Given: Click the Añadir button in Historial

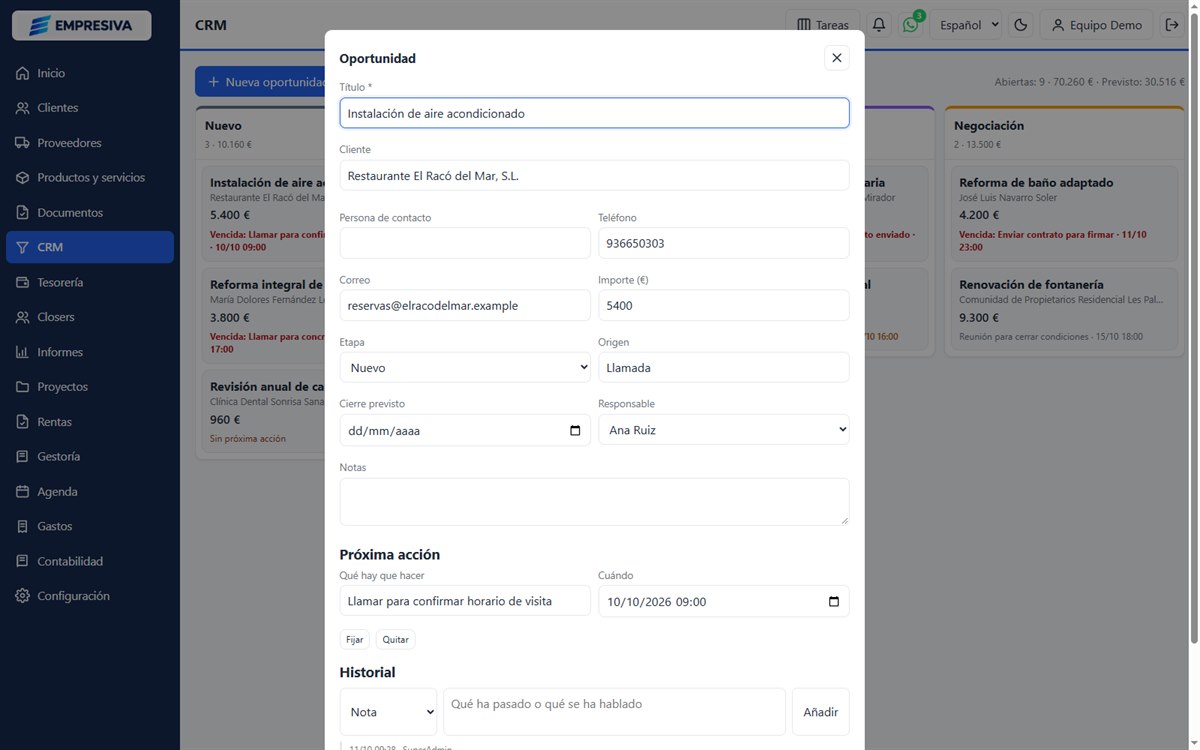Looking at the screenshot, I should click(821, 712).
